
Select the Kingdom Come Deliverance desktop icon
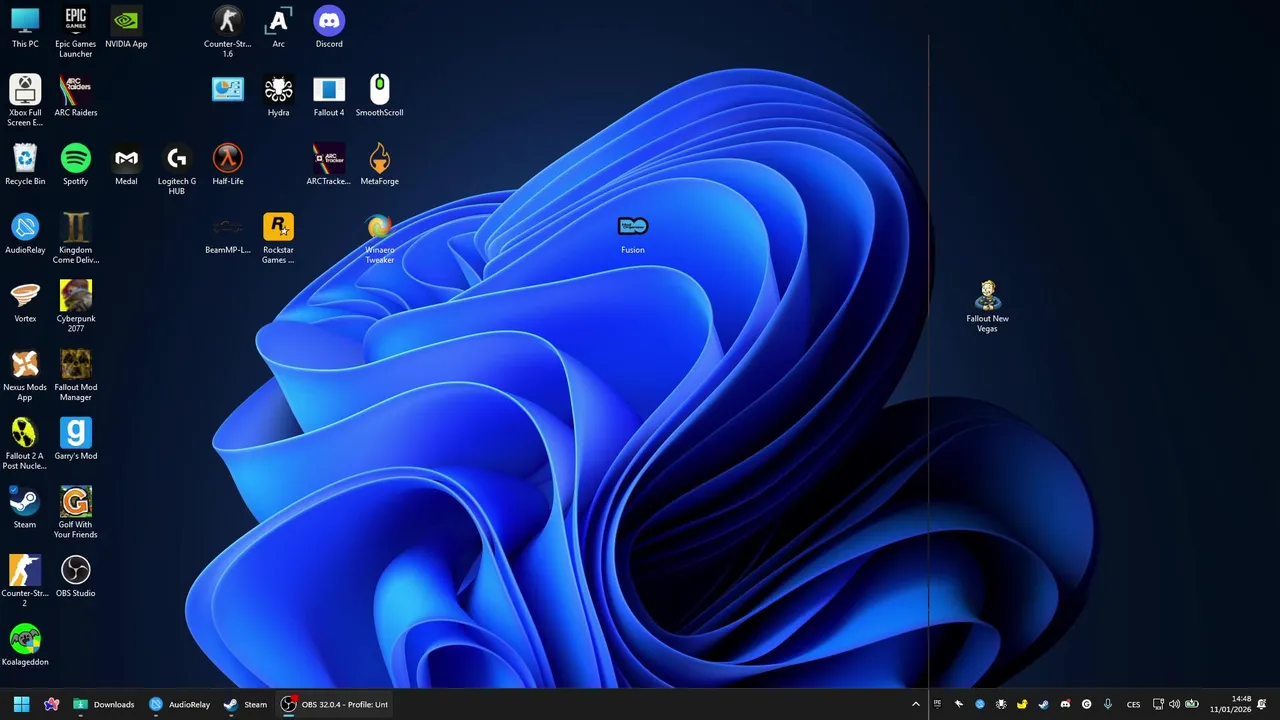point(75,238)
